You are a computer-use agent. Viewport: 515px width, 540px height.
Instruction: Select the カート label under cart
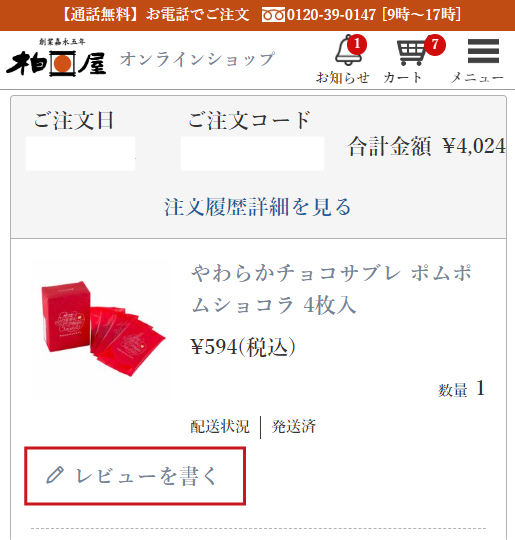click(x=402, y=77)
